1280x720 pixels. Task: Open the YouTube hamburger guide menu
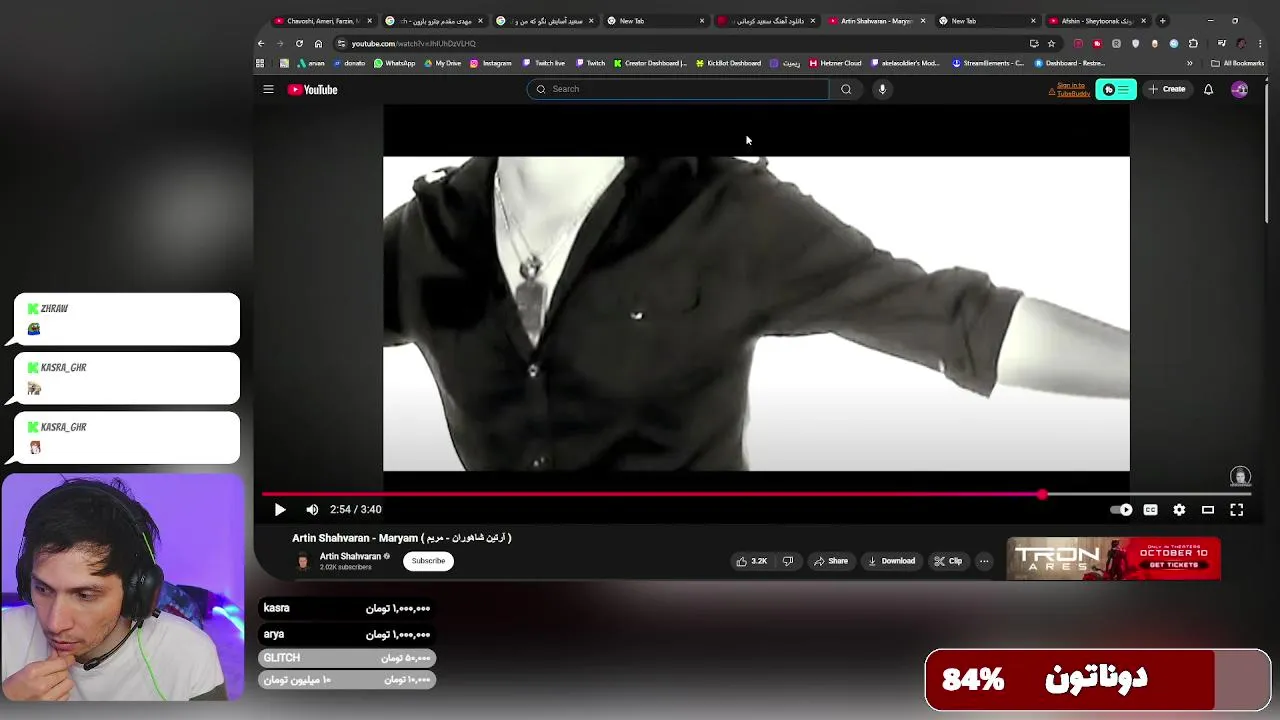(268, 89)
